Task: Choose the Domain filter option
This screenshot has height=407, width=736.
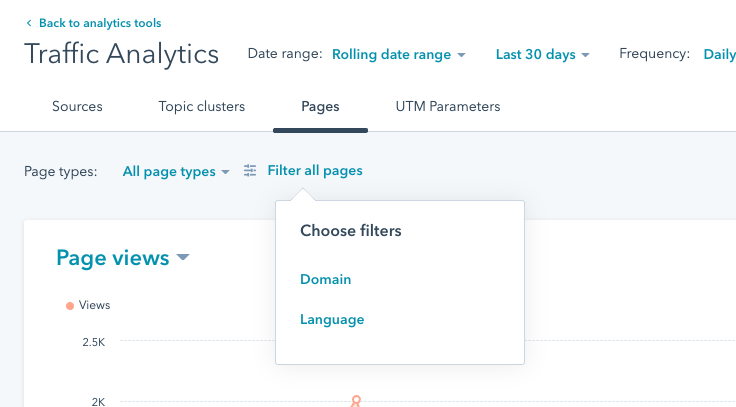Action: click(x=325, y=280)
